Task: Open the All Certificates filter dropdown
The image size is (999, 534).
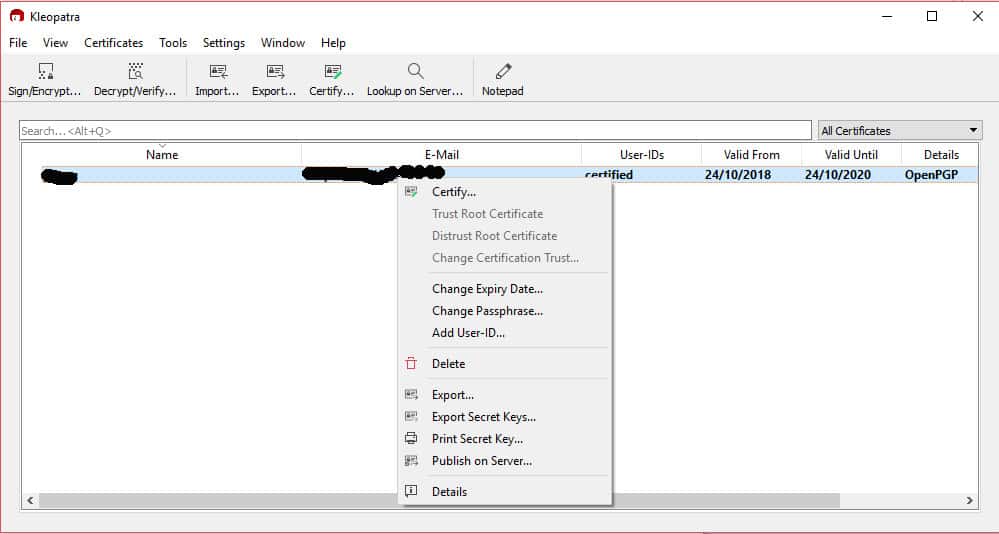Action: (900, 131)
